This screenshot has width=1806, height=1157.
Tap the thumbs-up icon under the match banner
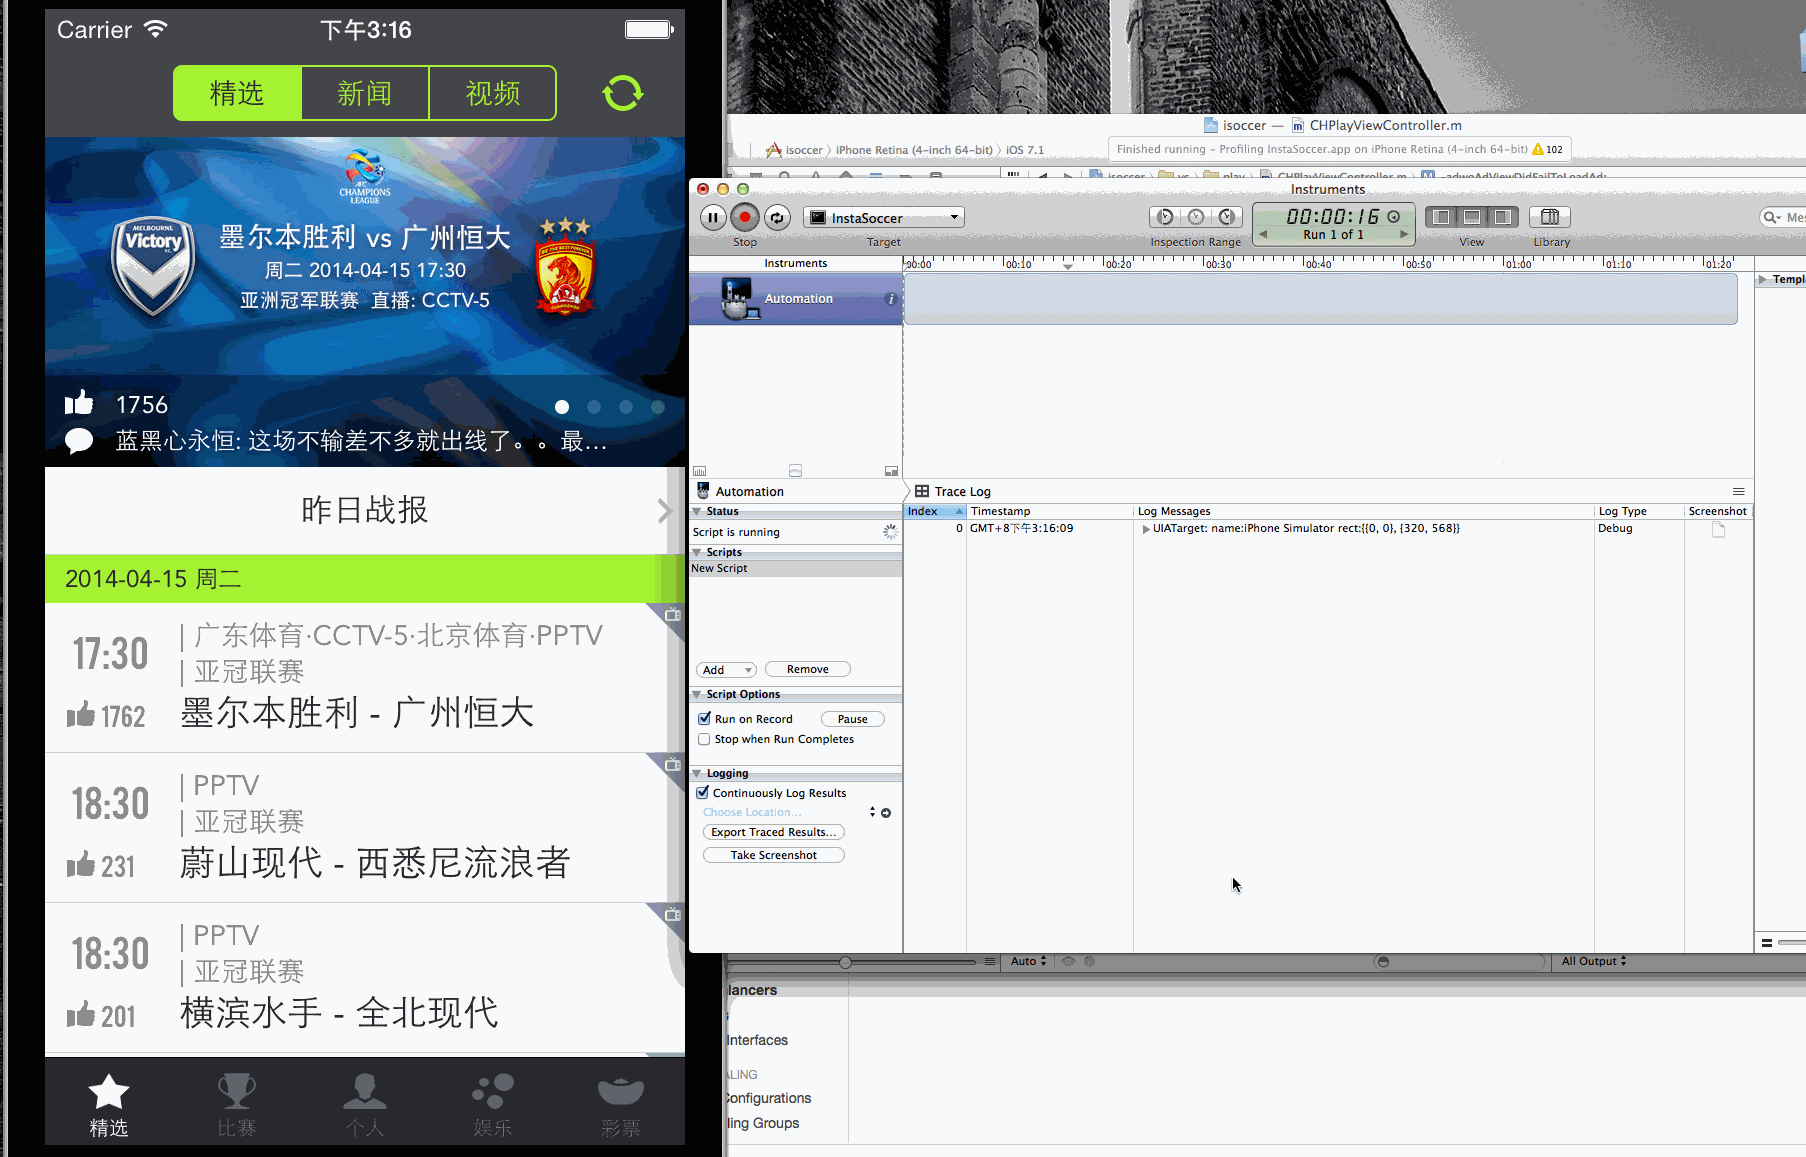point(78,403)
